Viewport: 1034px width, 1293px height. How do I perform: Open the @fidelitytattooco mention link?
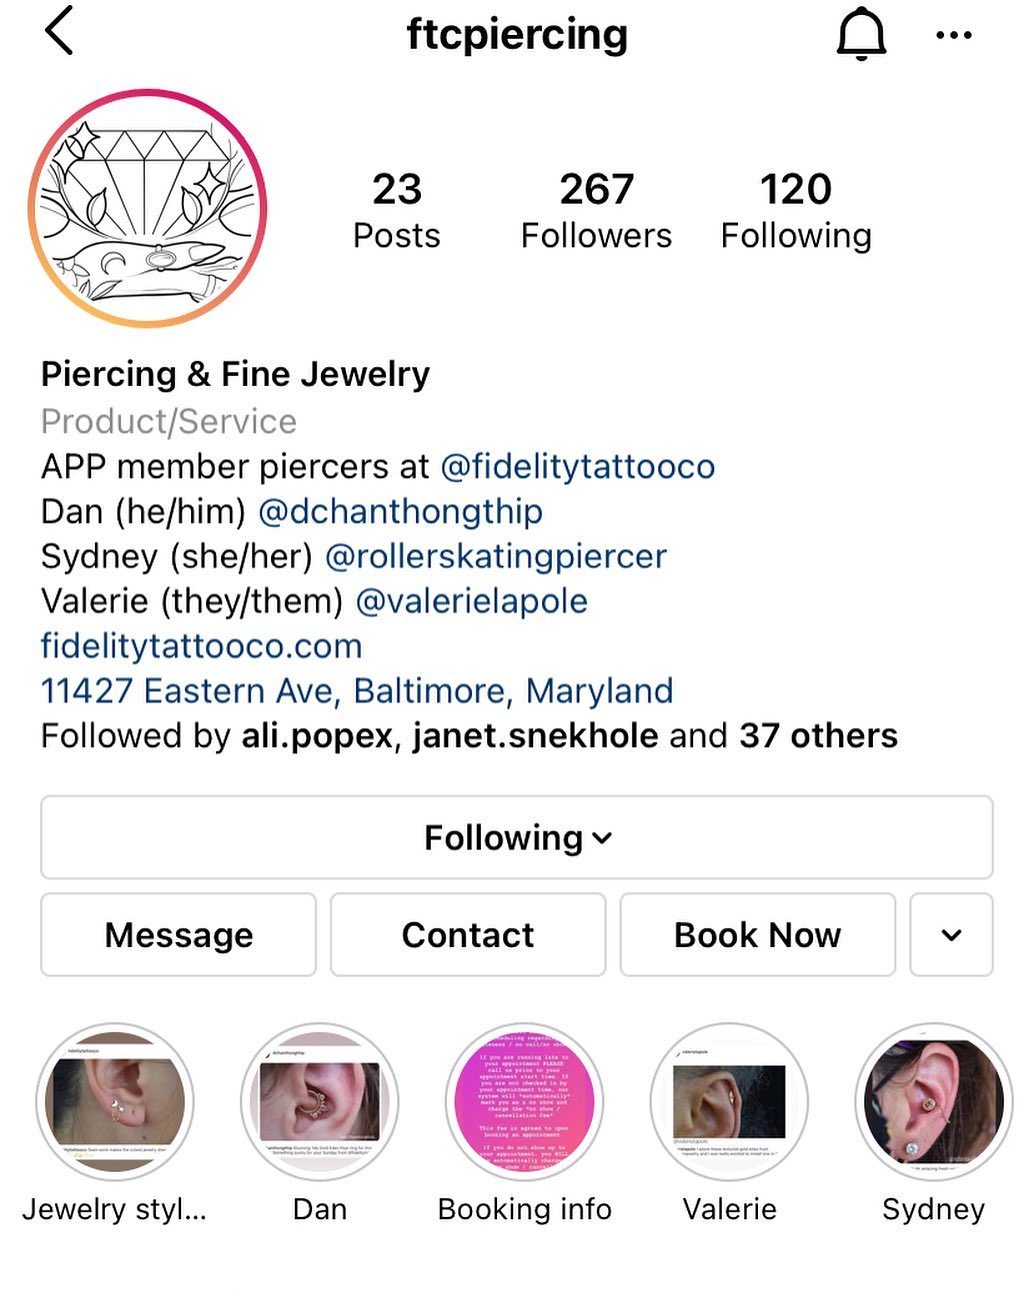coord(578,467)
